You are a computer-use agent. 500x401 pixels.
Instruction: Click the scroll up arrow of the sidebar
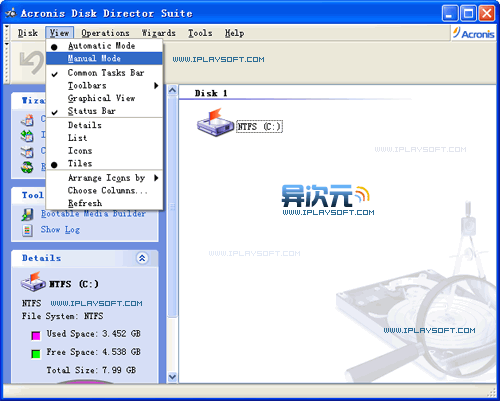[172, 90]
